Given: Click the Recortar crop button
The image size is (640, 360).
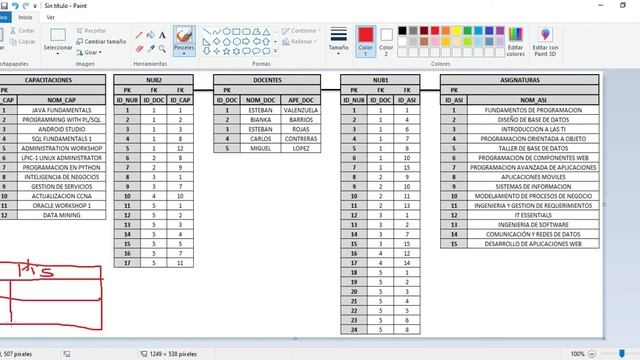Looking at the screenshot, I should 91,31.
